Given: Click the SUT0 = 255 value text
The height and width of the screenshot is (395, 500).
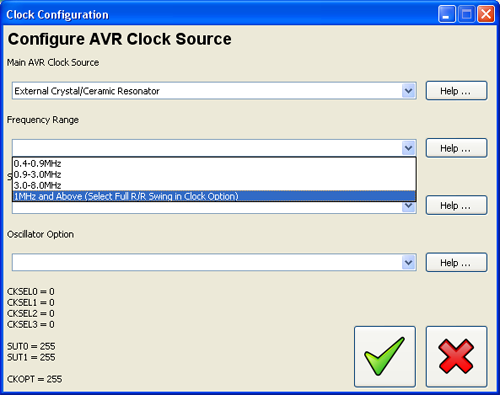Looking at the screenshot, I should 31,346.
